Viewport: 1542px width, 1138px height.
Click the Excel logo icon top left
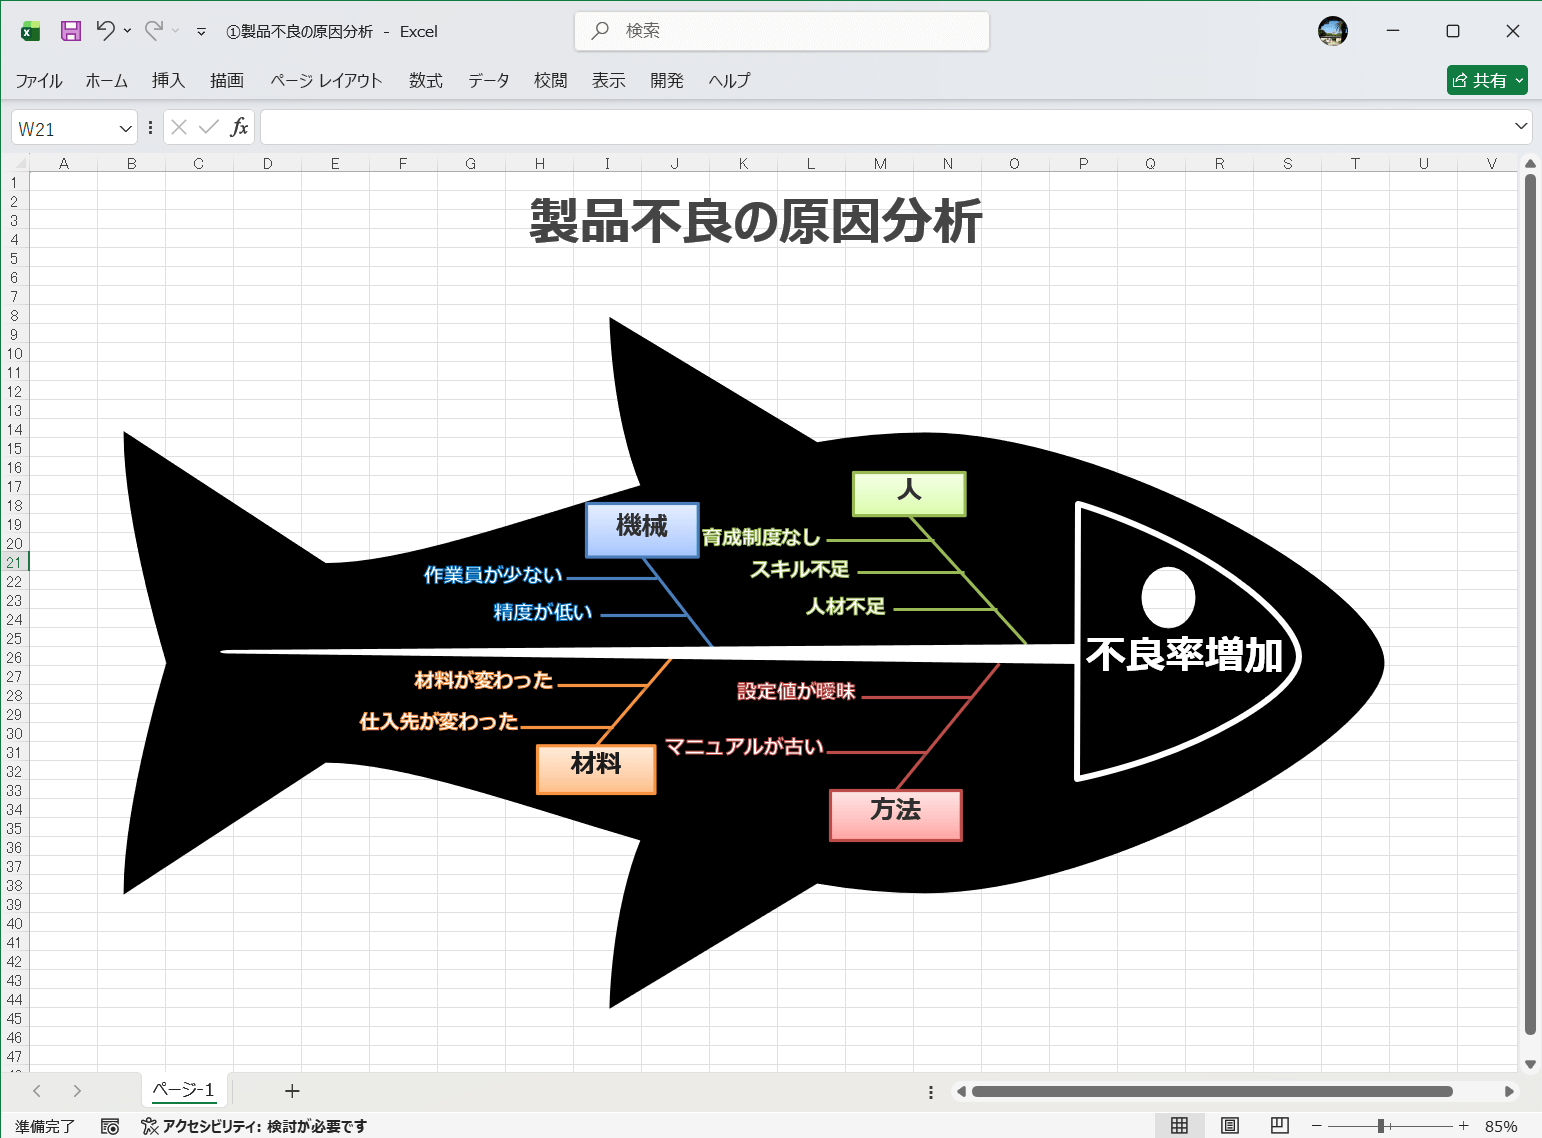click(29, 31)
